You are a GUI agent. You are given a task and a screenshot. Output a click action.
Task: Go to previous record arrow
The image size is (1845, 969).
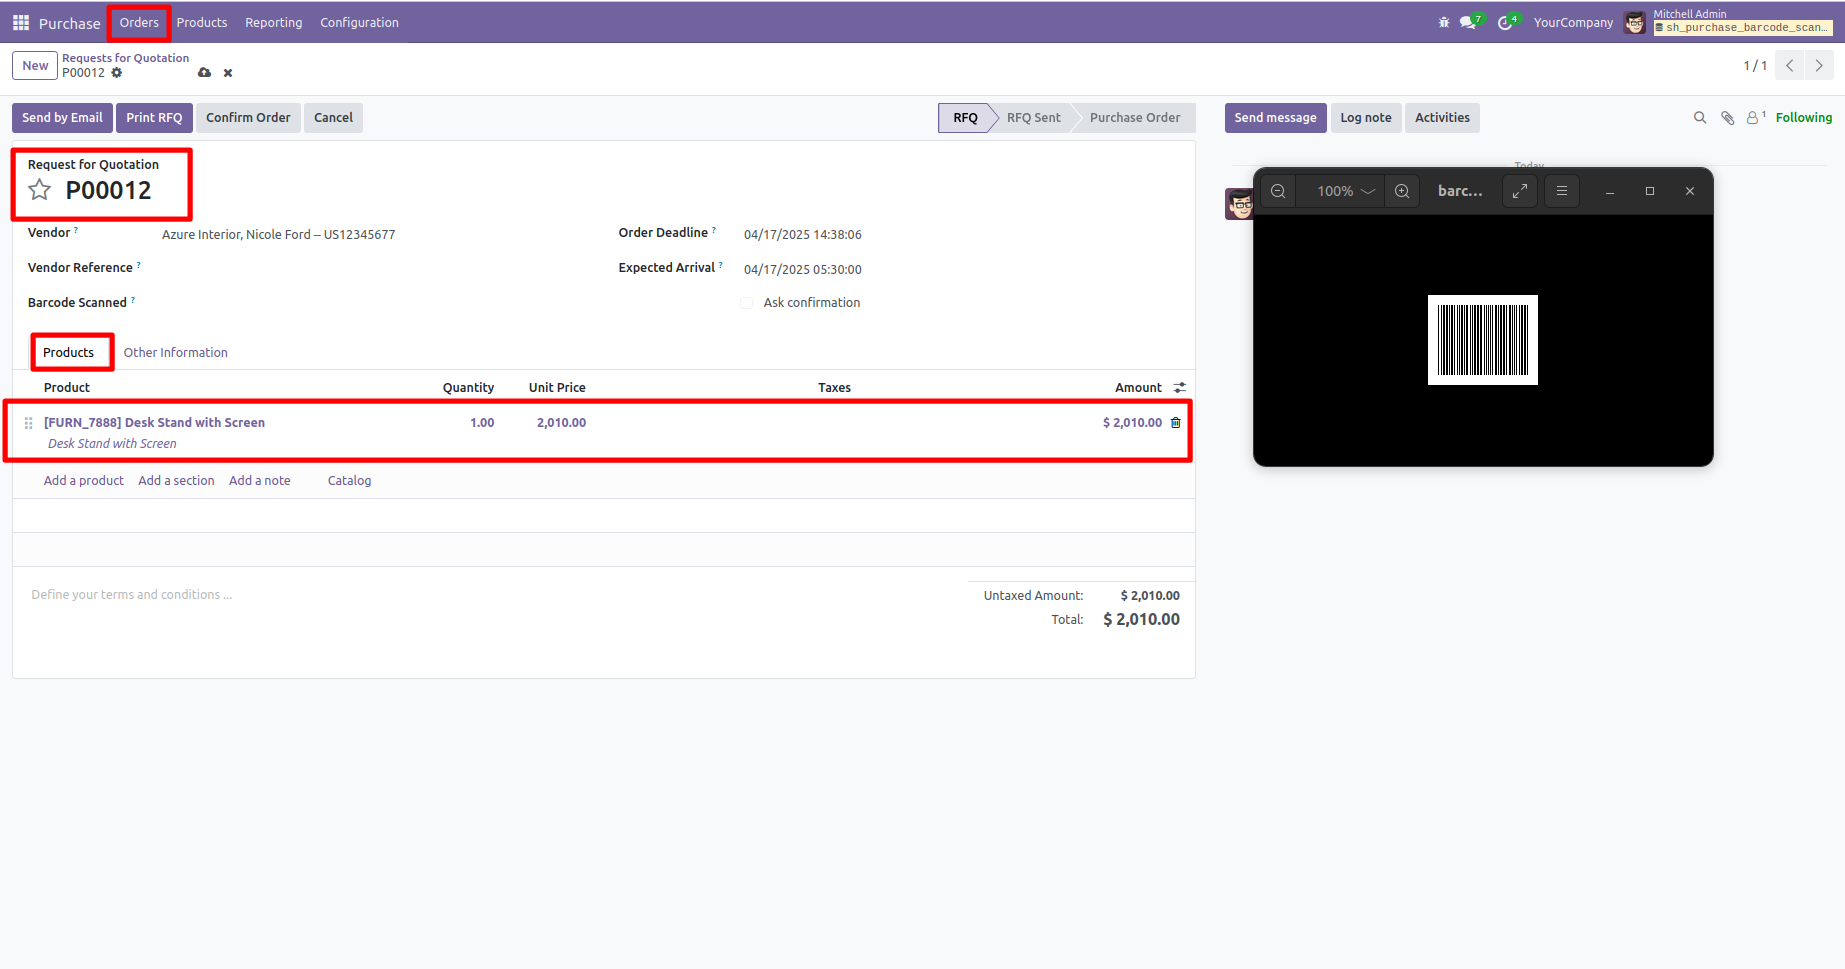pyautogui.click(x=1790, y=66)
